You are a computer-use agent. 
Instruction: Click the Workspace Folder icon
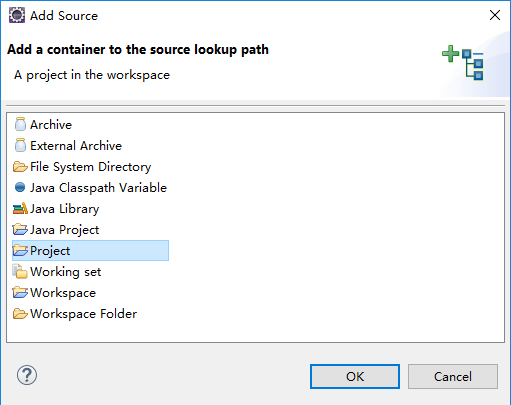[x=20, y=314]
